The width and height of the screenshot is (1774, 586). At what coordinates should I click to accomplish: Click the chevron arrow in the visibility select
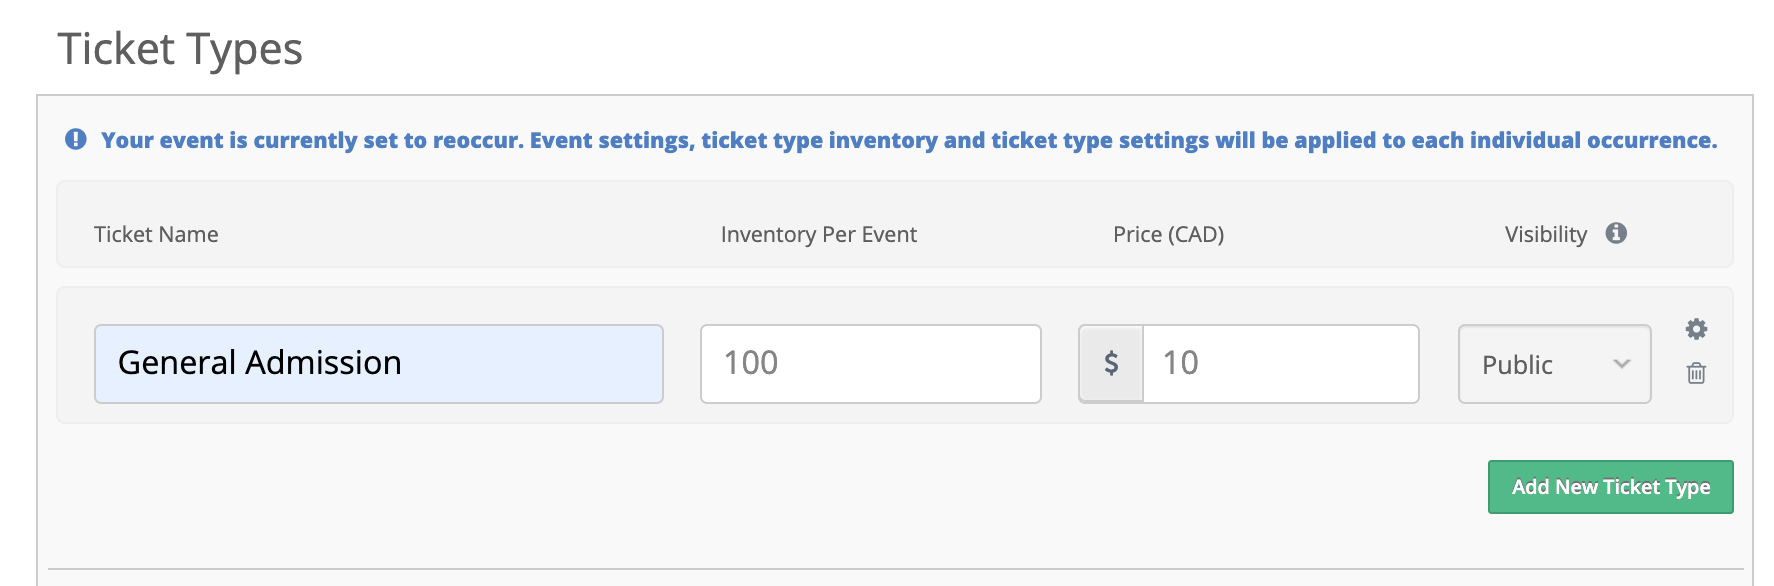pyautogui.click(x=1622, y=364)
